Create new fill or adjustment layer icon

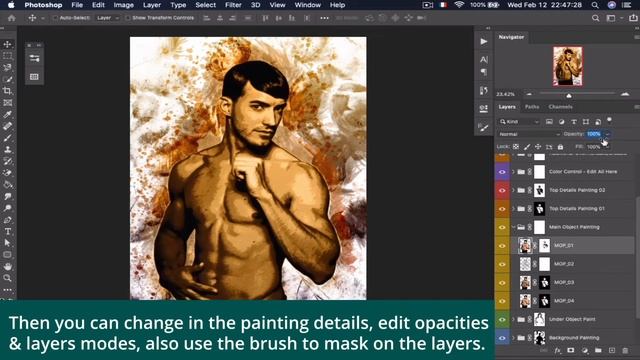584,350
